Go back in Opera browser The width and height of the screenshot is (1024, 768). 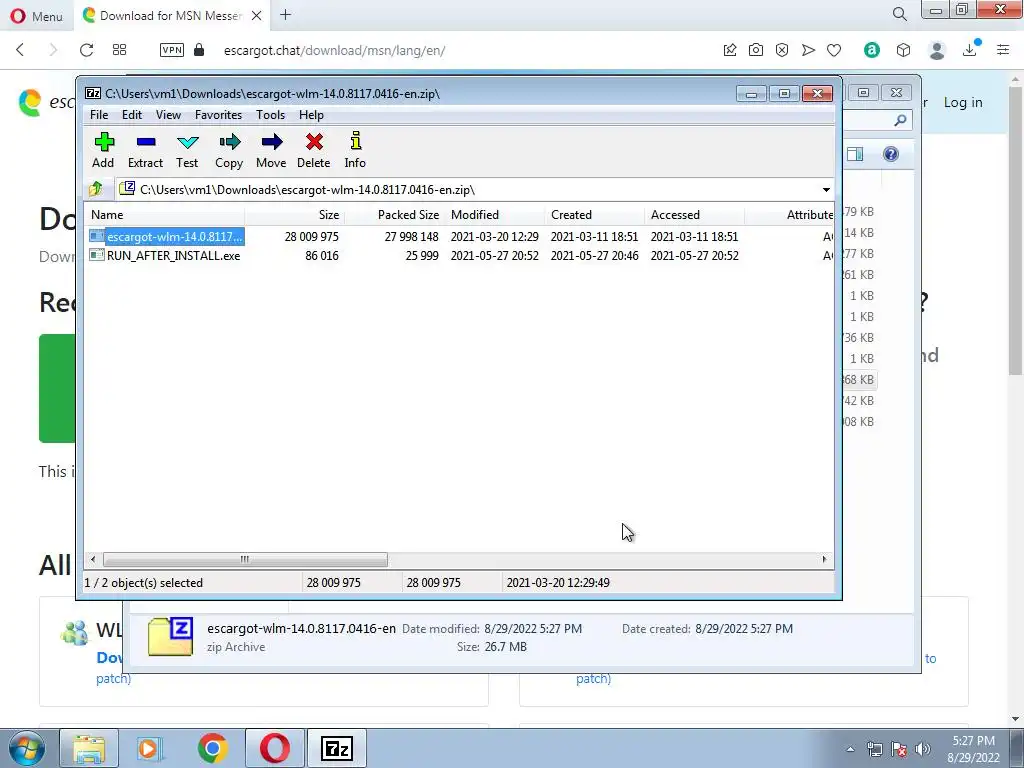(20, 50)
